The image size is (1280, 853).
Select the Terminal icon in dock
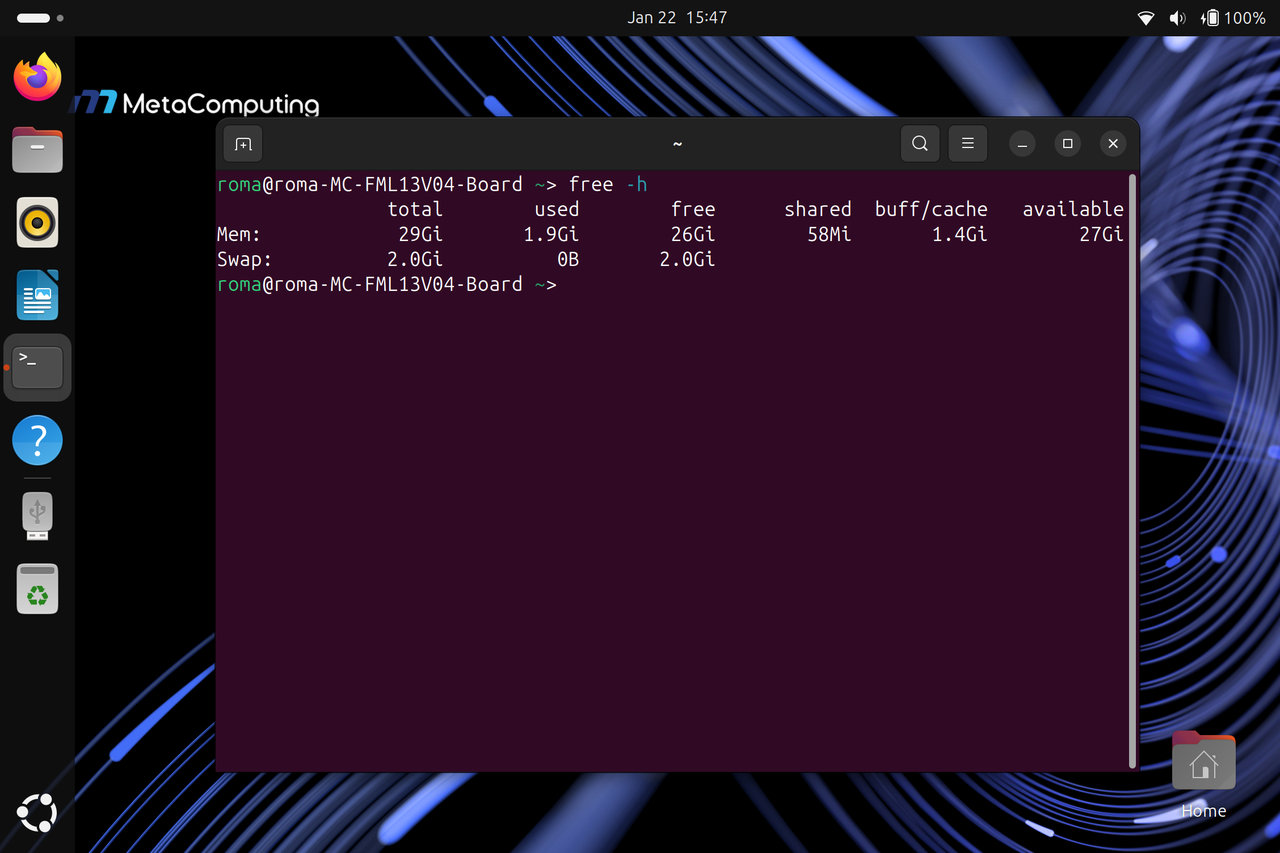(x=37, y=367)
